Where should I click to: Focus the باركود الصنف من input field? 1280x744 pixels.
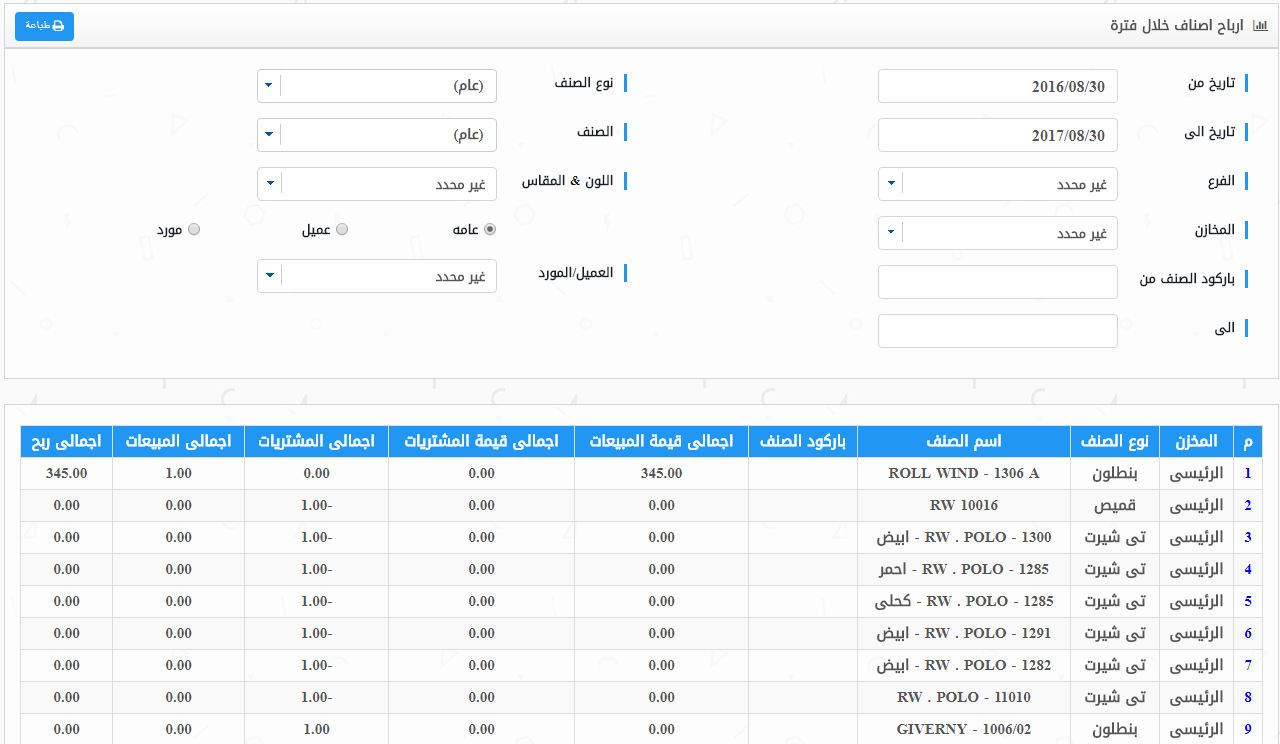[997, 282]
